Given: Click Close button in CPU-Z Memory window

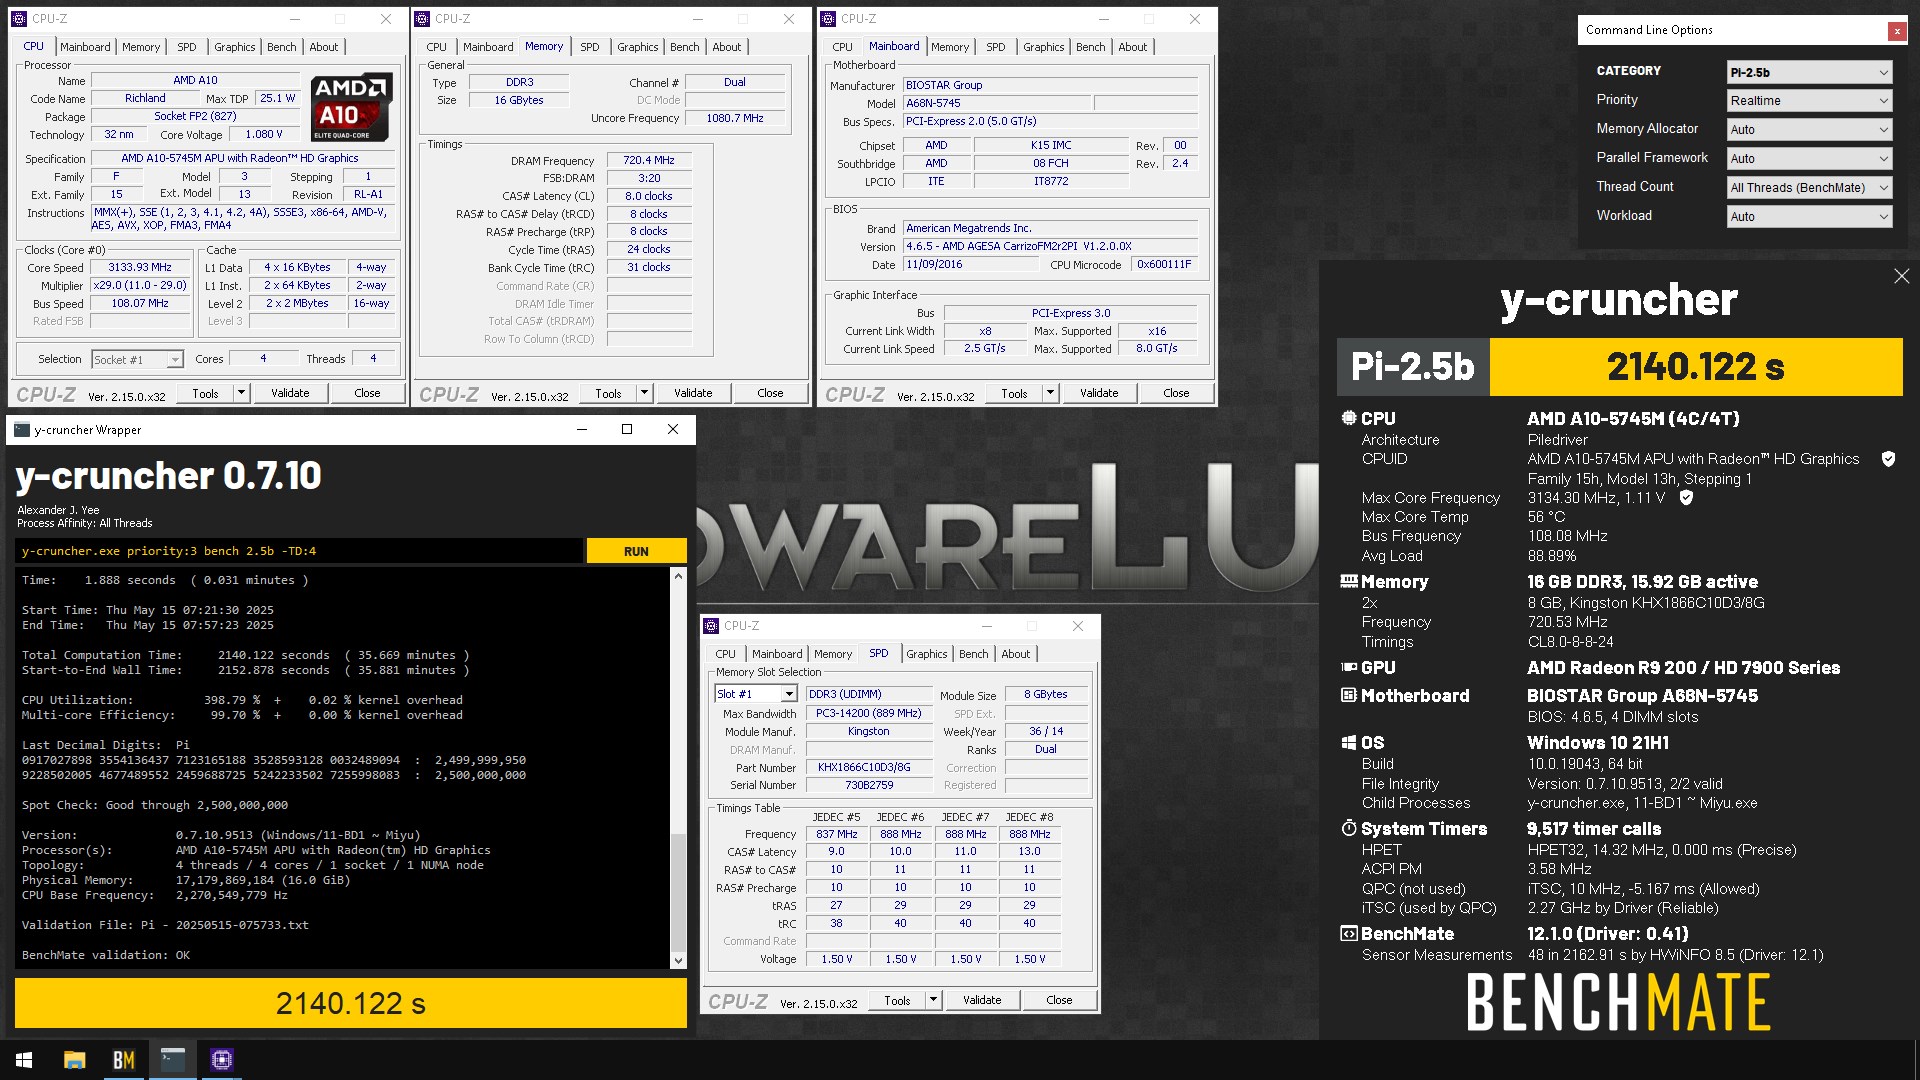Looking at the screenshot, I should [770, 393].
